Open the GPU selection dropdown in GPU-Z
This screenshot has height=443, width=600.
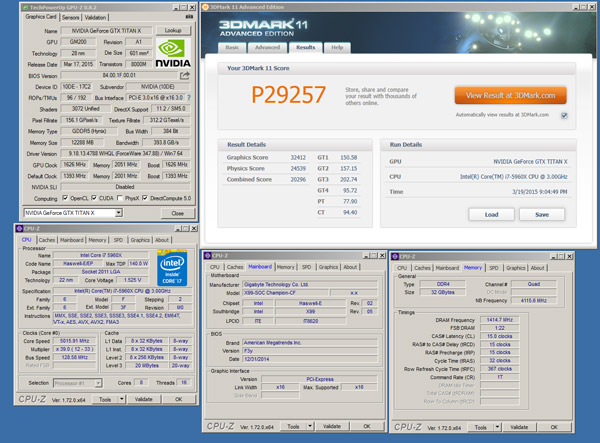(119, 213)
